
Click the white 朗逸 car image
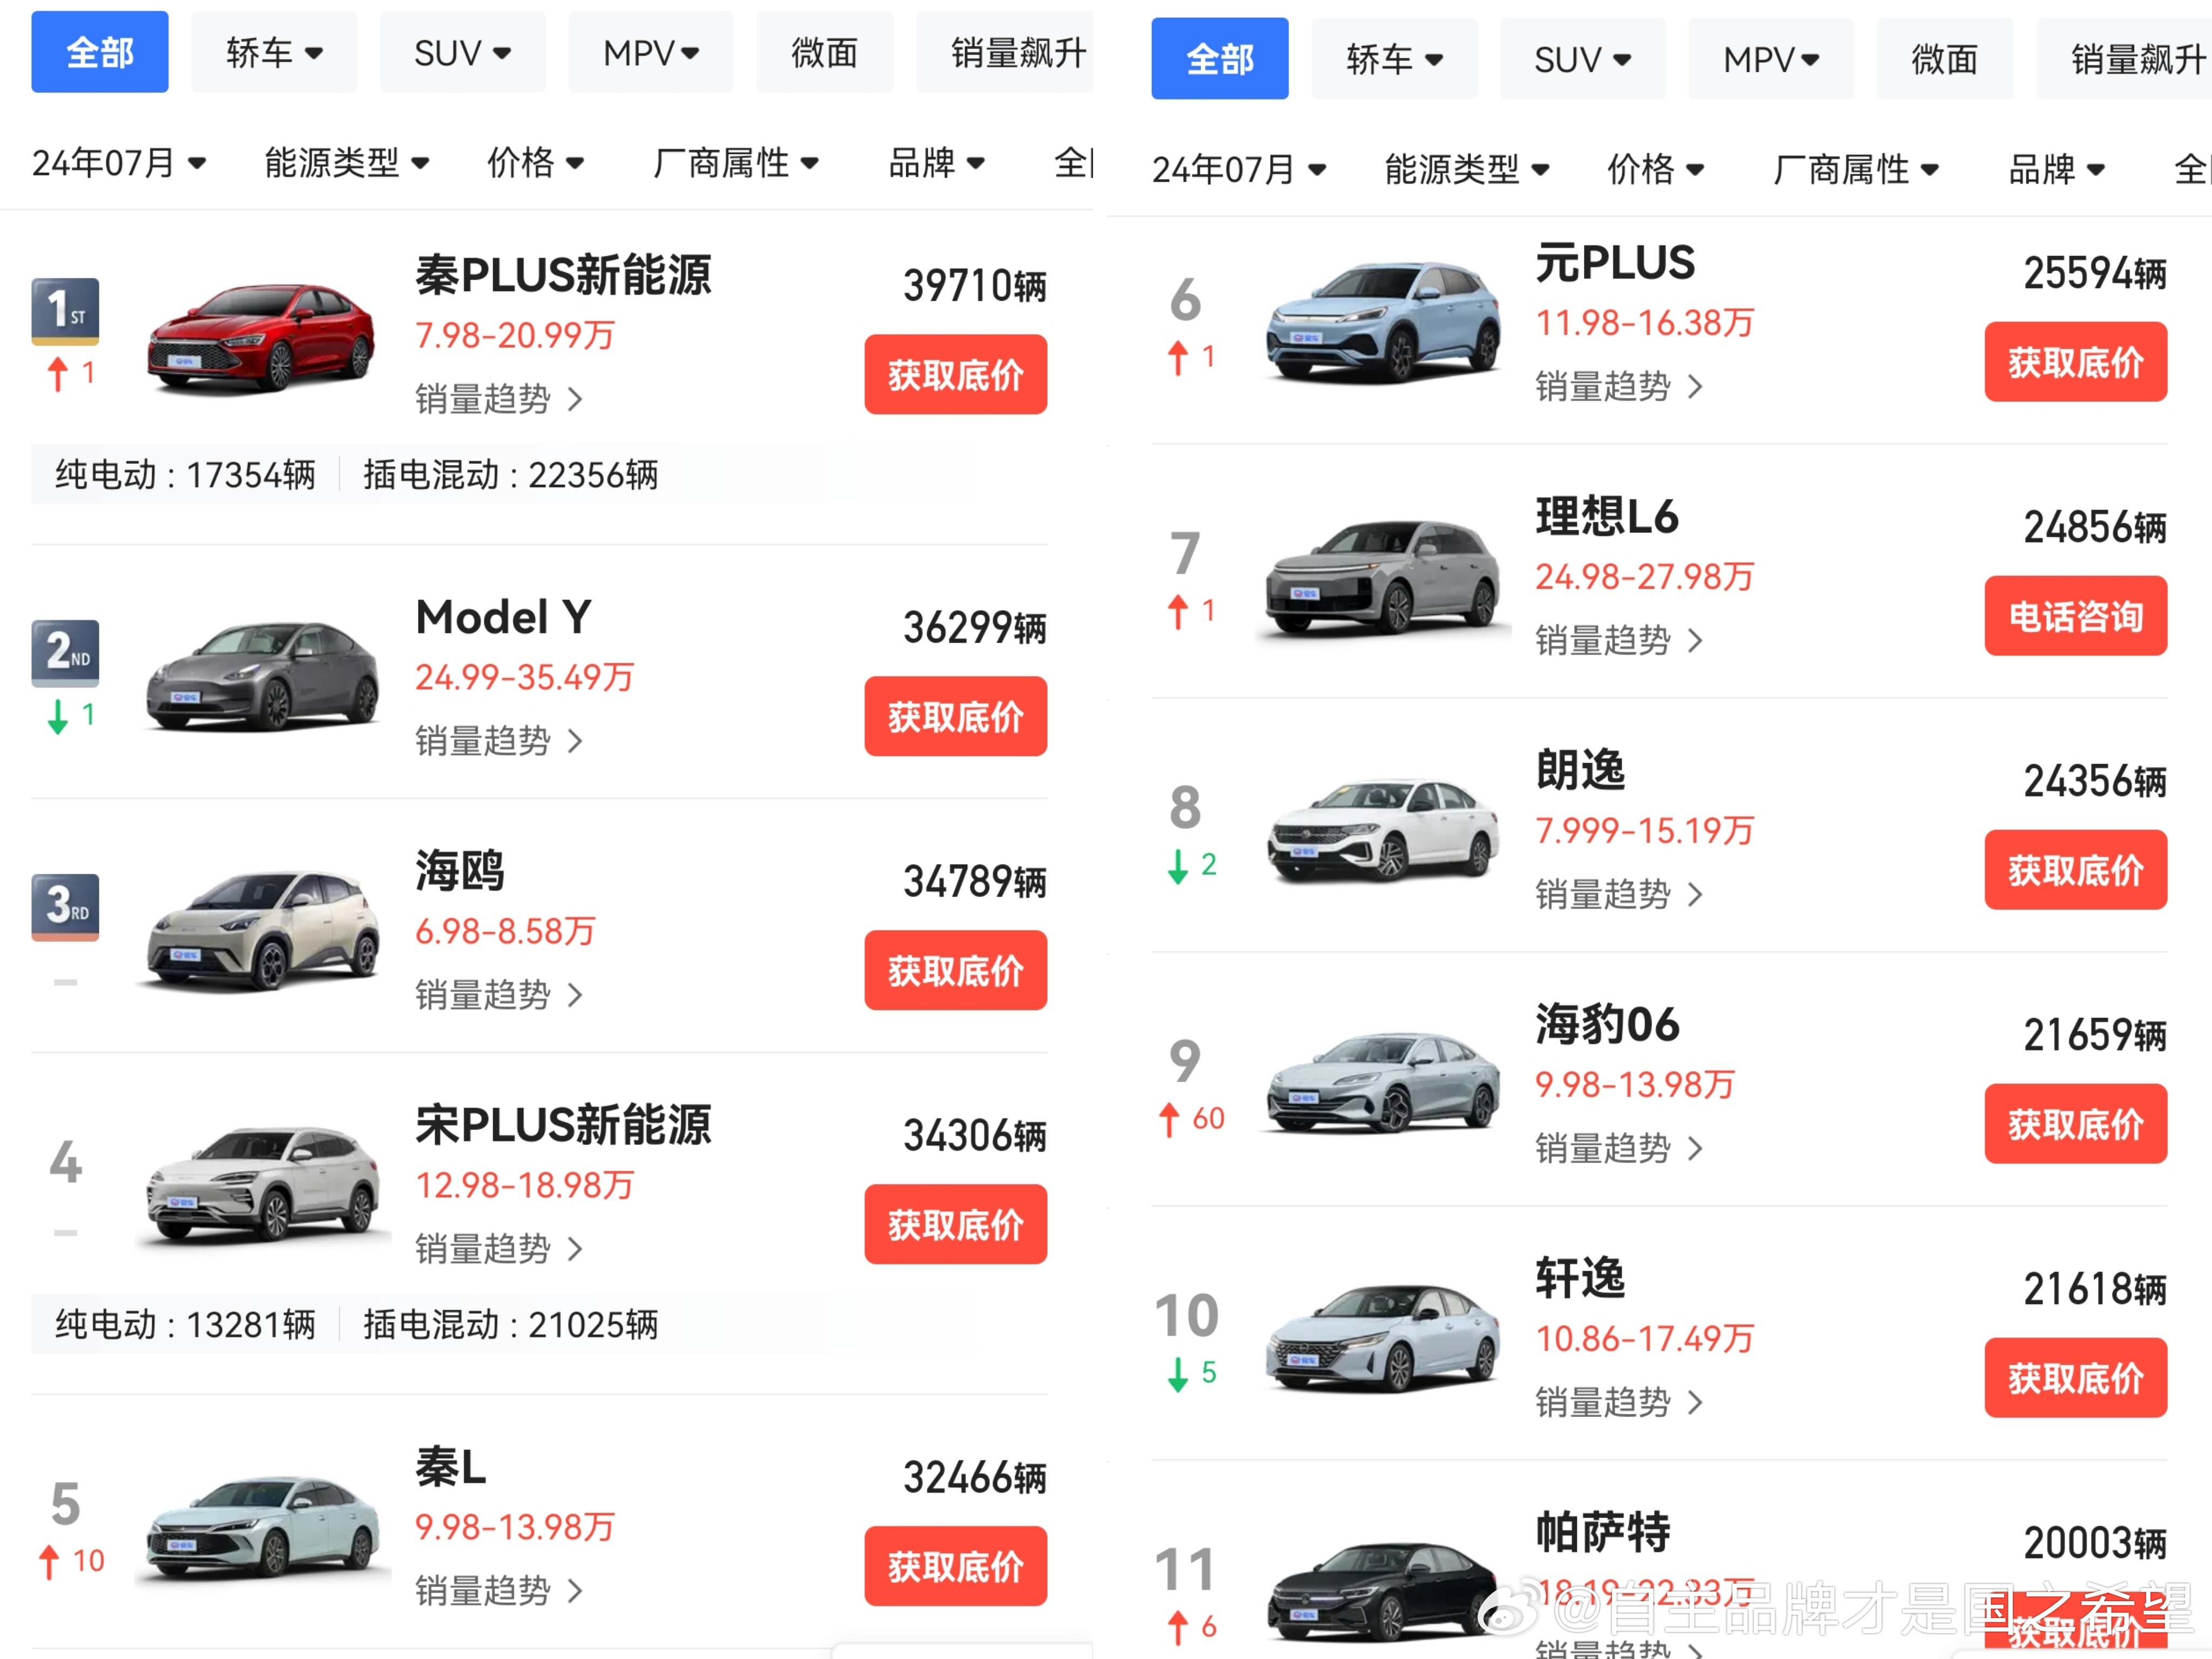1383,832
